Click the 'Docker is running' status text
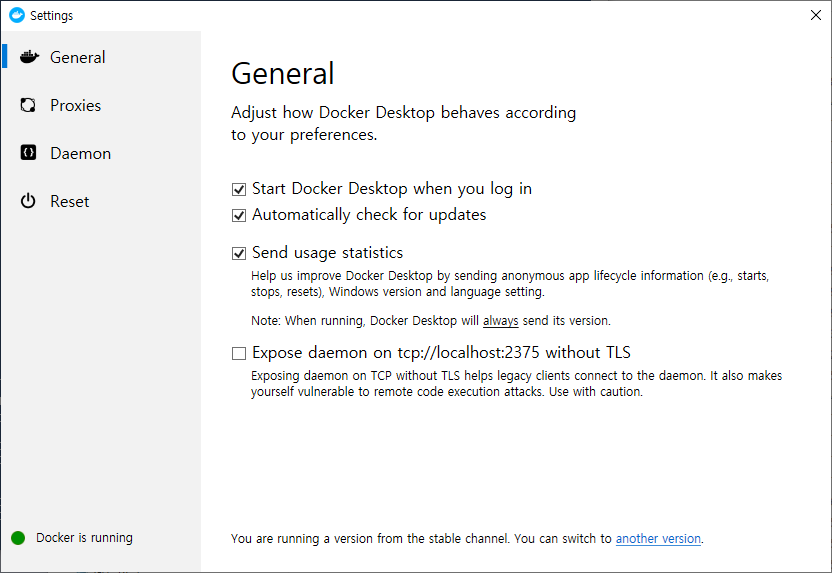Image resolution: width=832 pixels, height=573 pixels. 84,538
